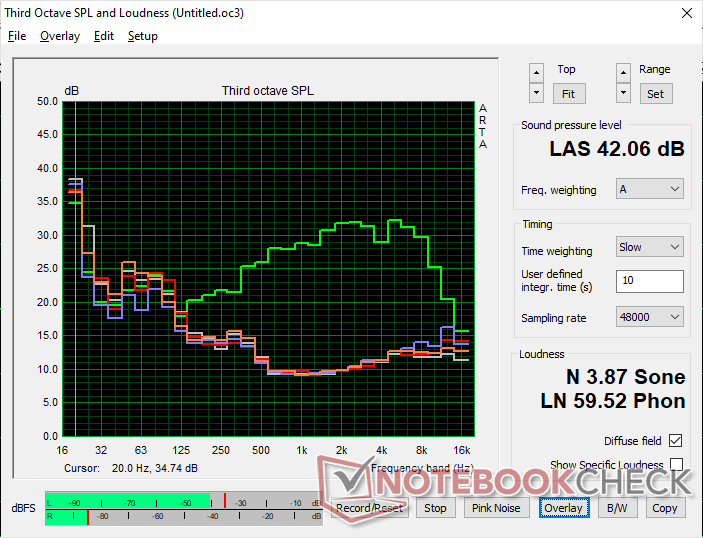Click the Pink Noise button

pyautogui.click(x=495, y=508)
